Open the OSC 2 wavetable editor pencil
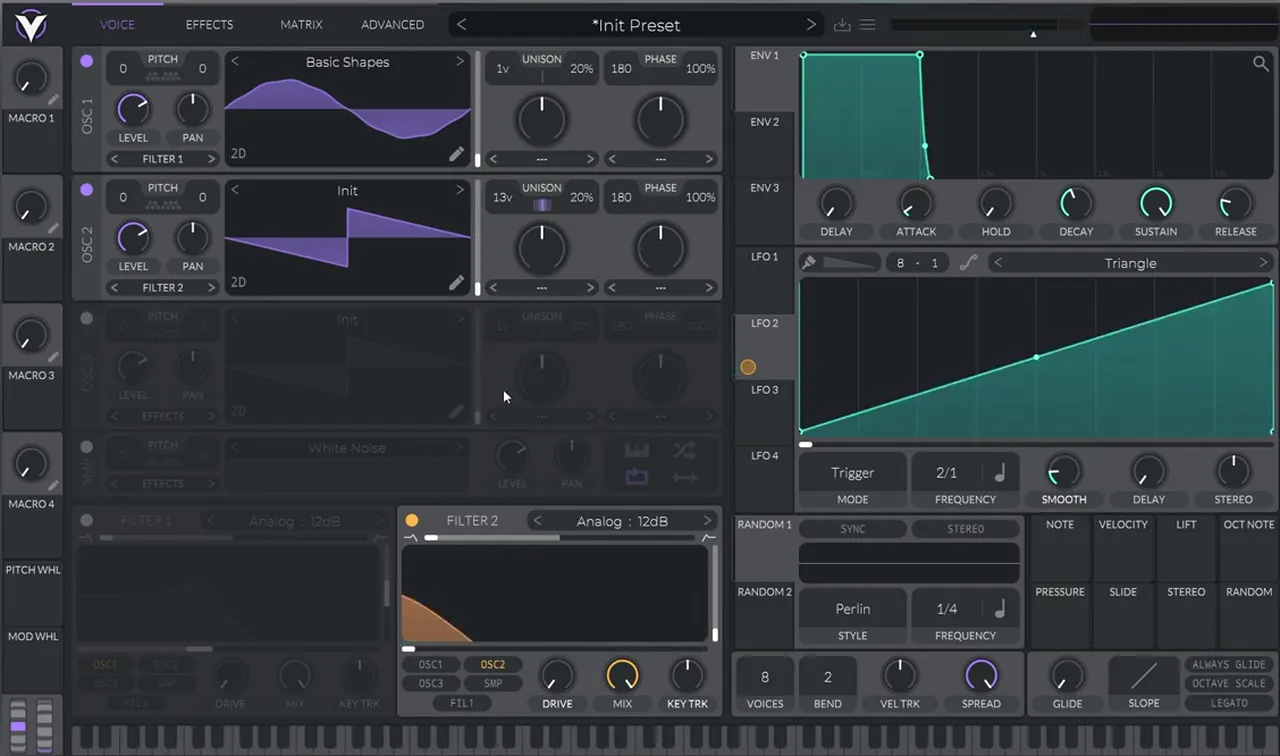Viewport: 1280px width, 756px height. coord(456,282)
